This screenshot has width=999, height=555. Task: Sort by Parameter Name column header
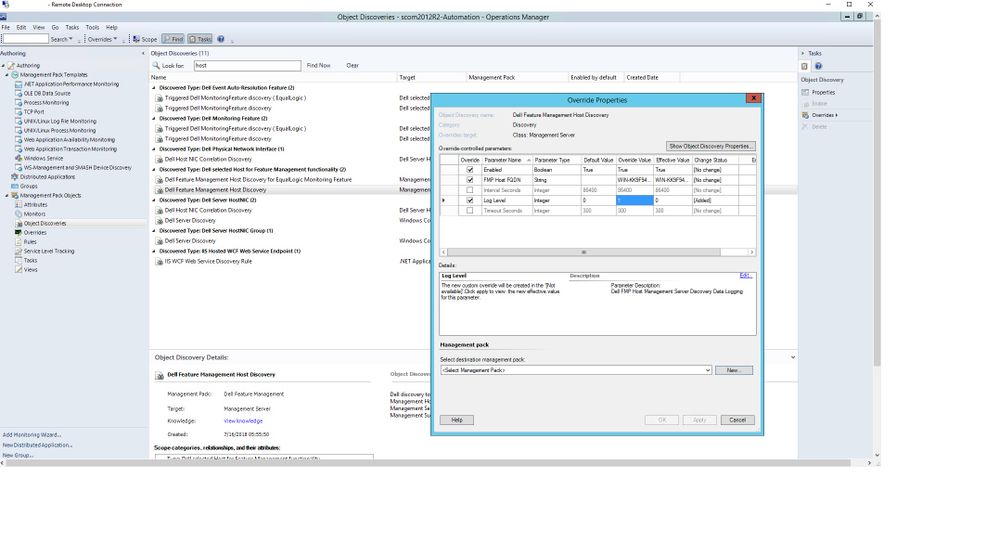pos(507,160)
